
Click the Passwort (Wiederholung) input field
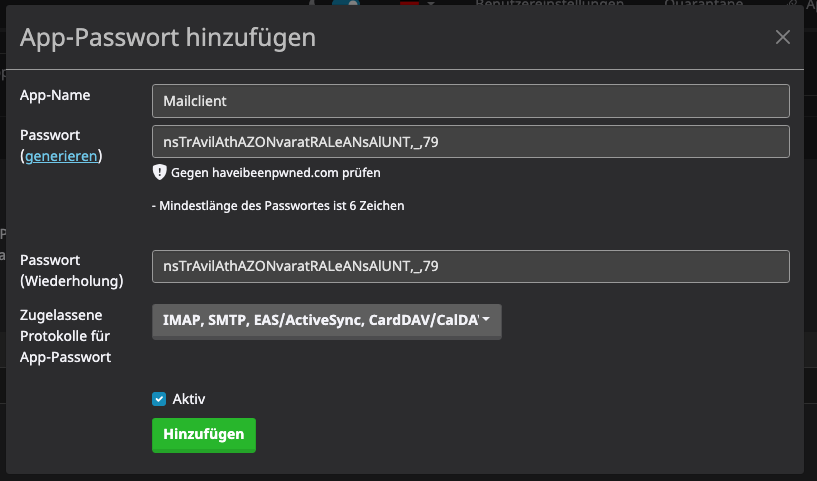pos(470,267)
